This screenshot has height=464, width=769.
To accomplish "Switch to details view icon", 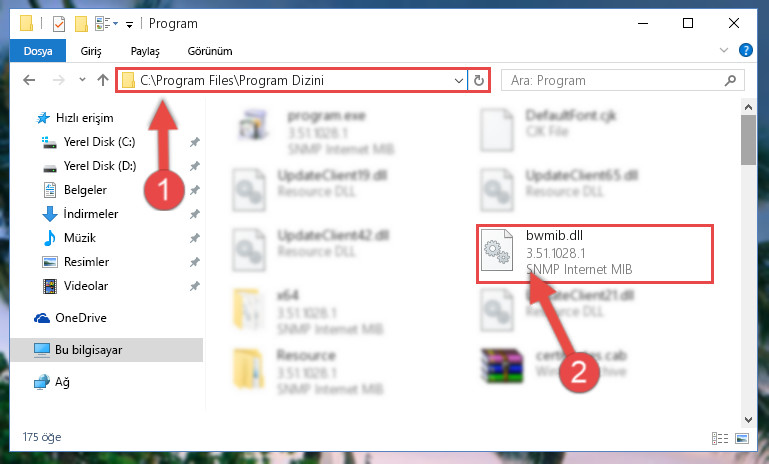I will (719, 438).
